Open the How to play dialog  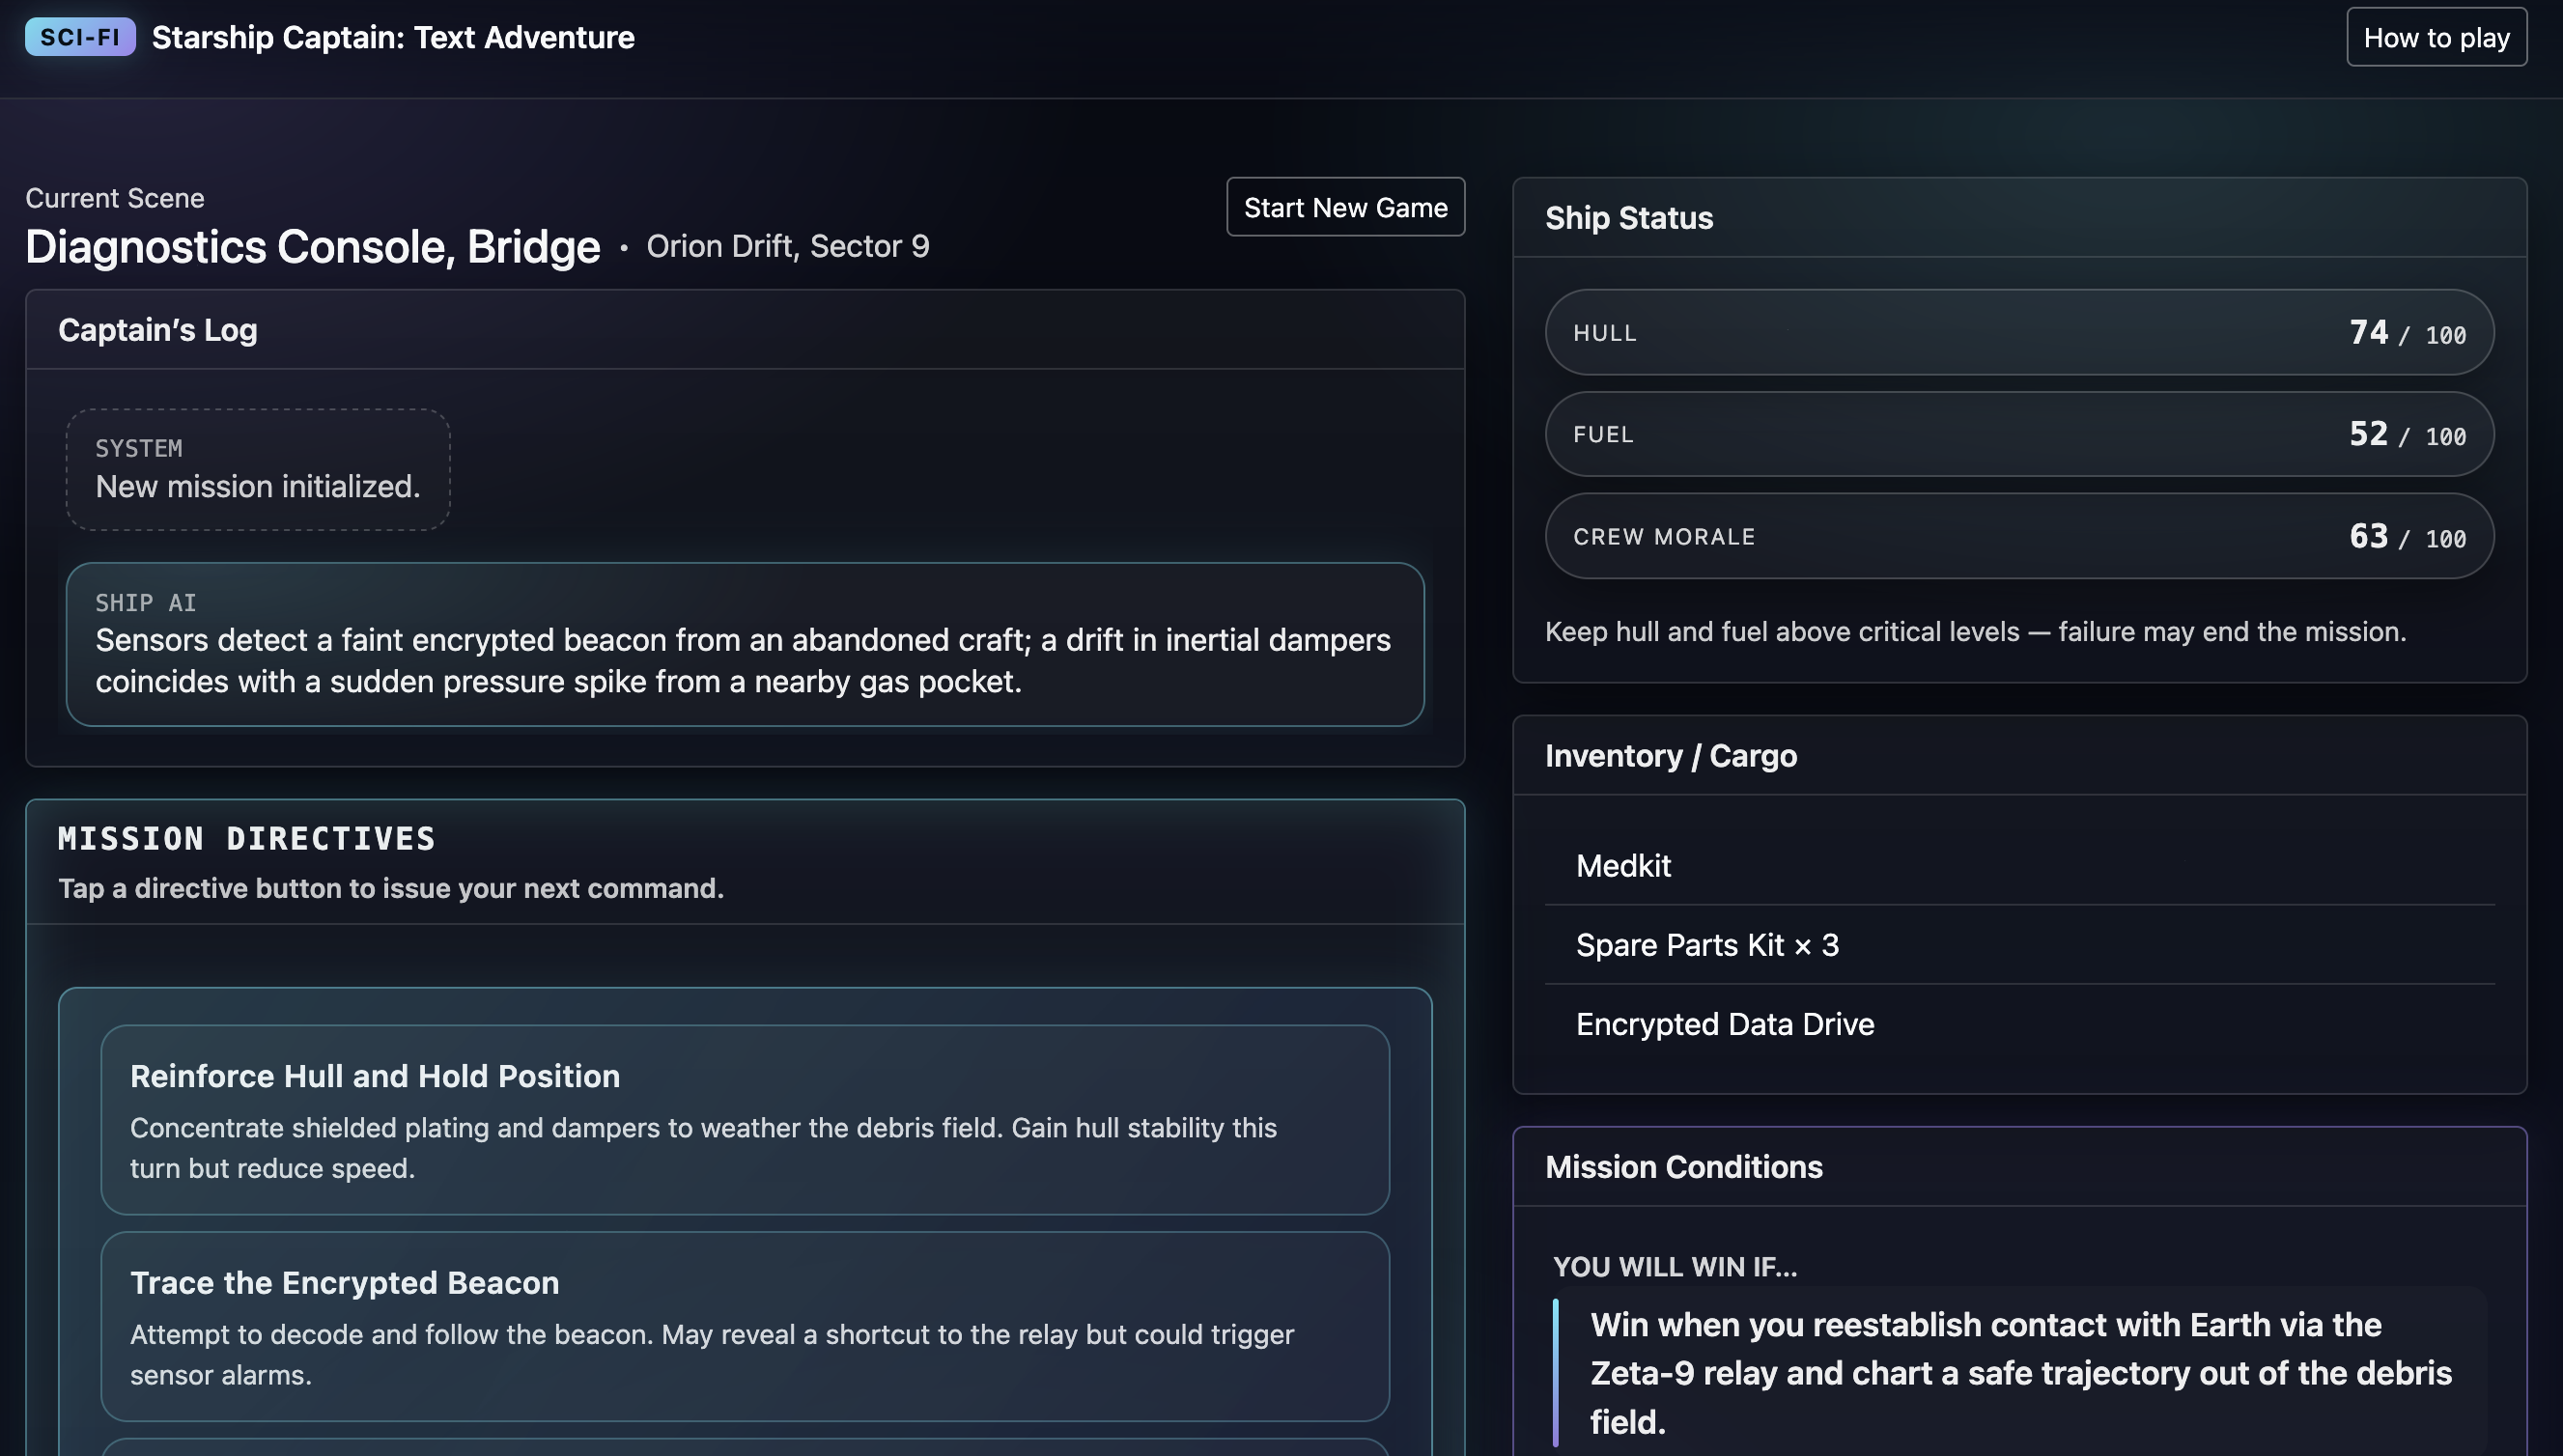tap(2436, 37)
